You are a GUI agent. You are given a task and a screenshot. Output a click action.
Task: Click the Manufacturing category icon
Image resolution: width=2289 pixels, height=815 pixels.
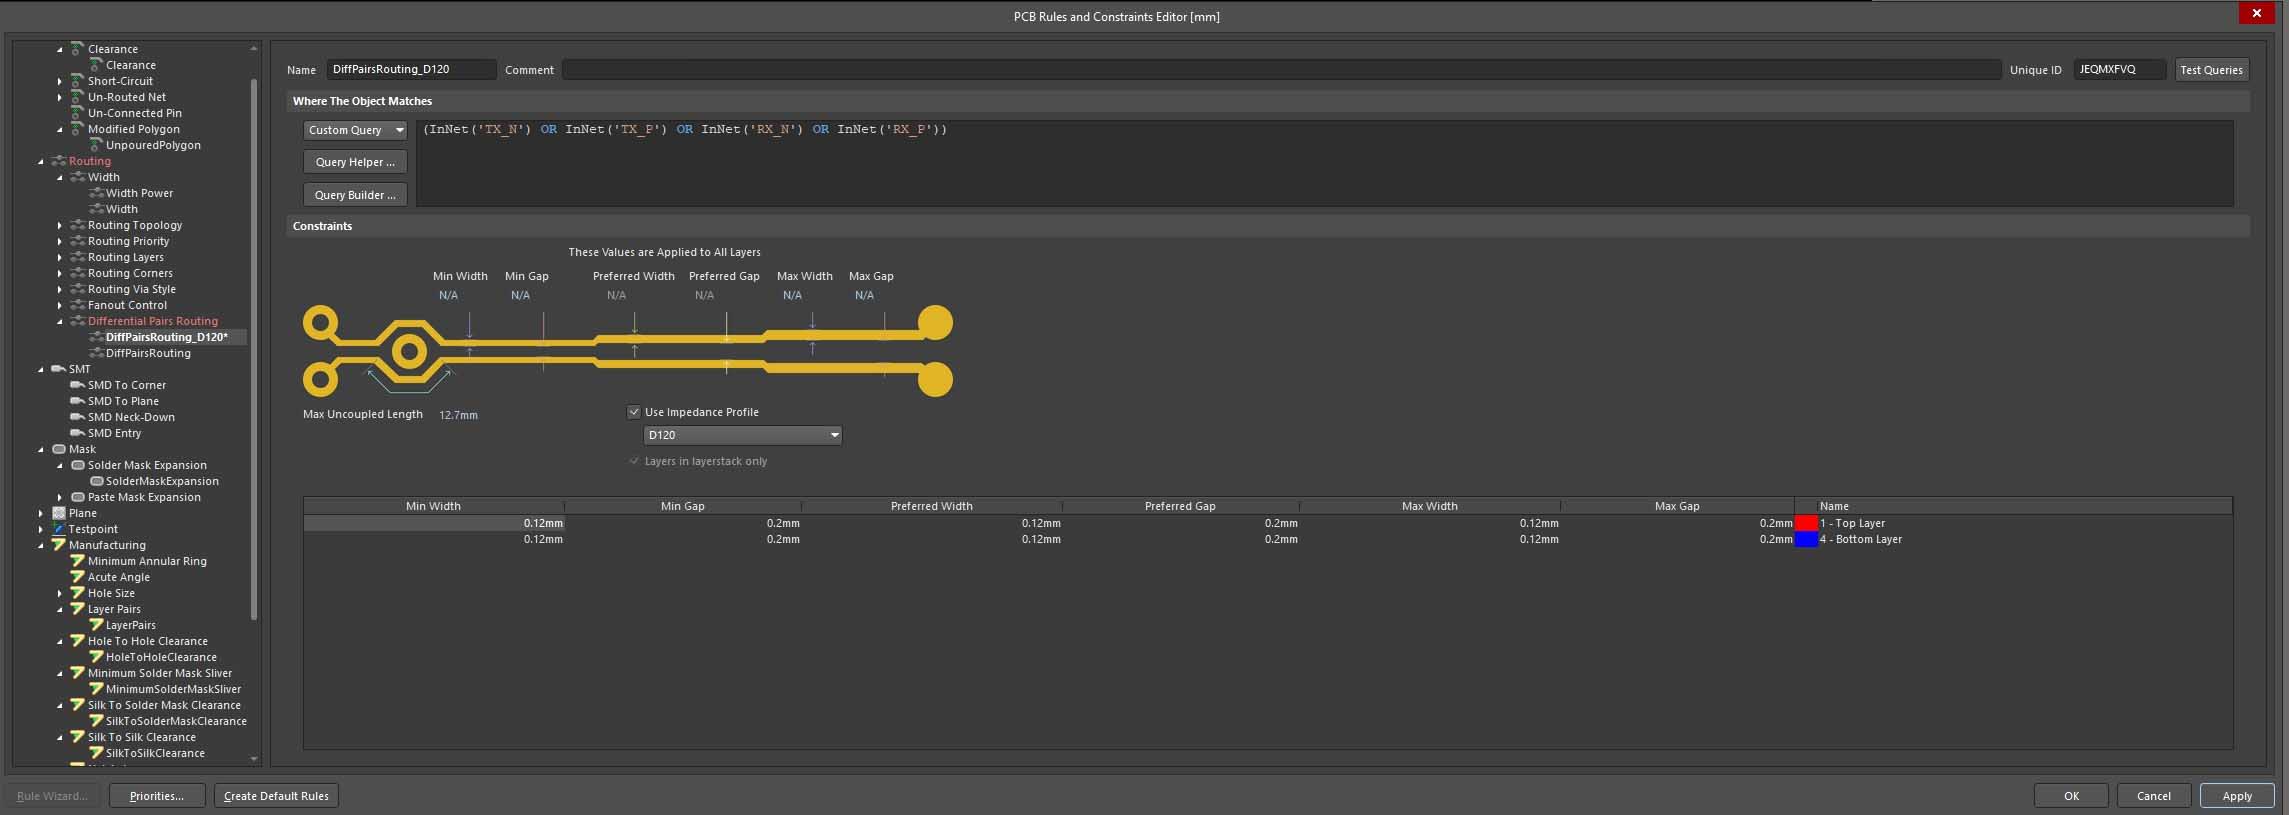coord(59,545)
